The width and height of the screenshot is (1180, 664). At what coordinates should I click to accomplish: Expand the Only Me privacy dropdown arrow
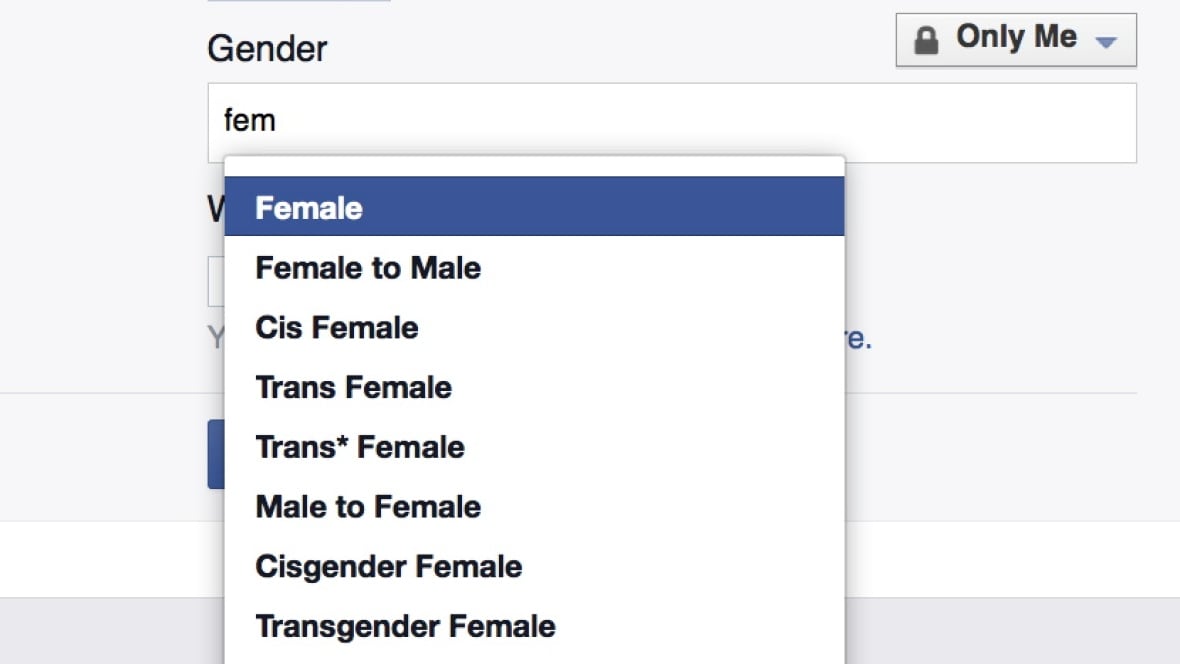pyautogui.click(x=1105, y=42)
